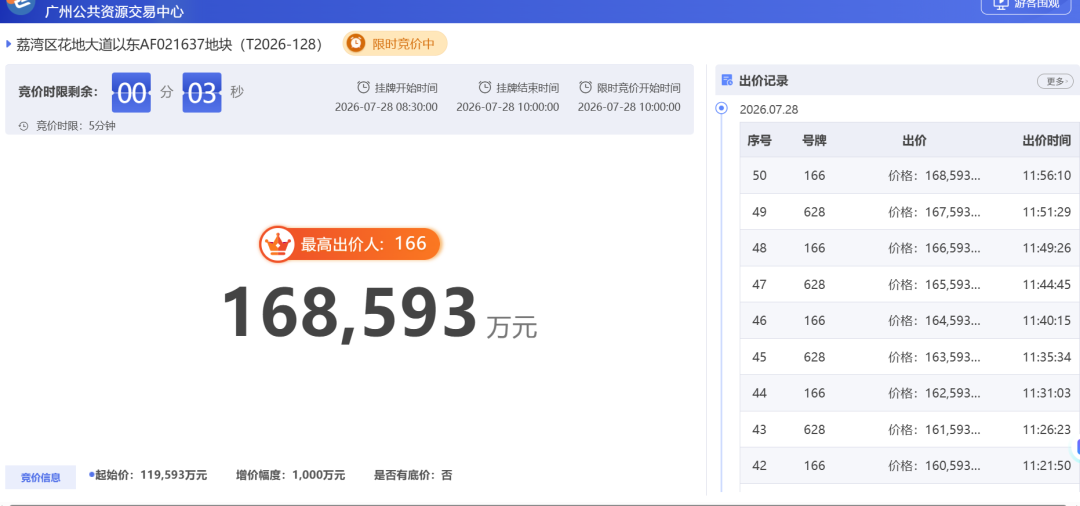
Task: Click the date label 2026.07.28
Action: point(769,109)
